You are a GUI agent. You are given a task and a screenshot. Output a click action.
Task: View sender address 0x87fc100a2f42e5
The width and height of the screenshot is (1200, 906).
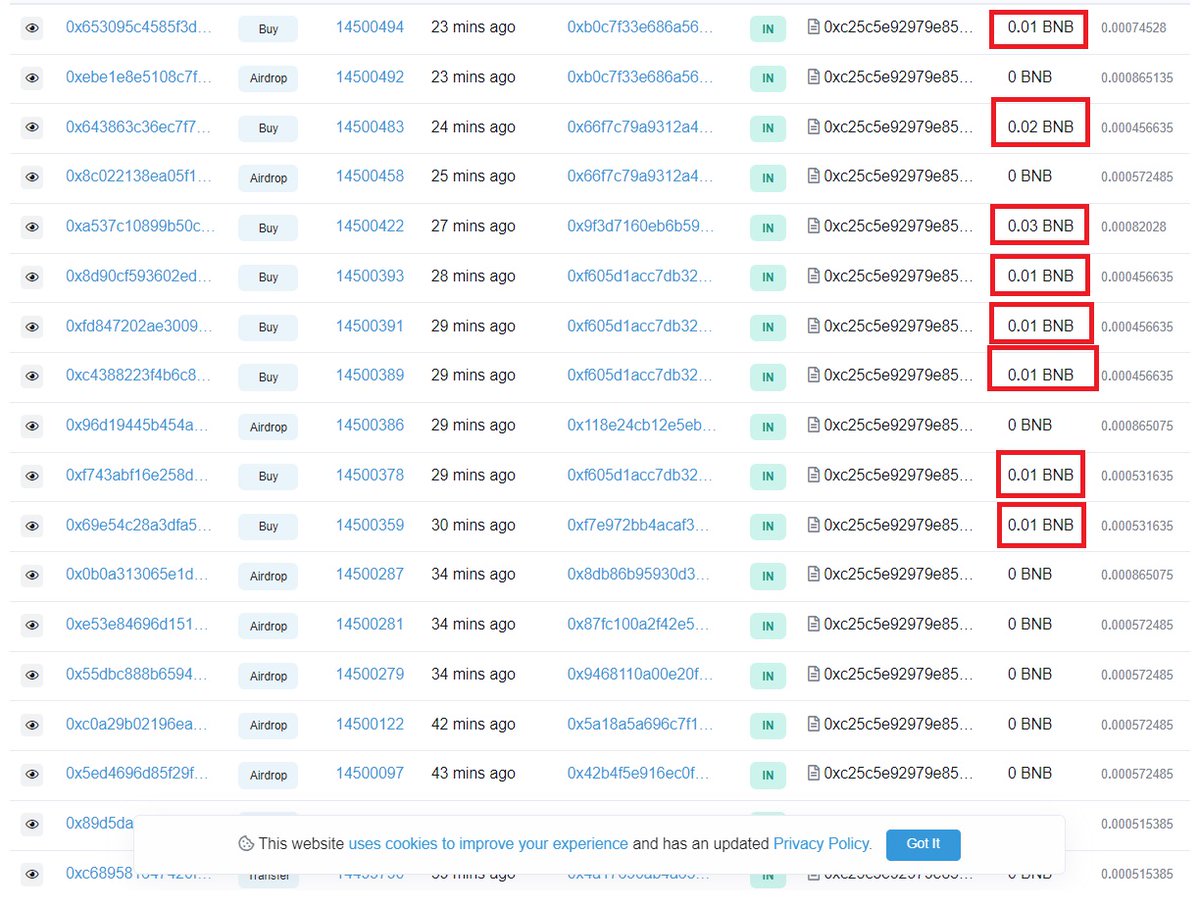(x=639, y=624)
